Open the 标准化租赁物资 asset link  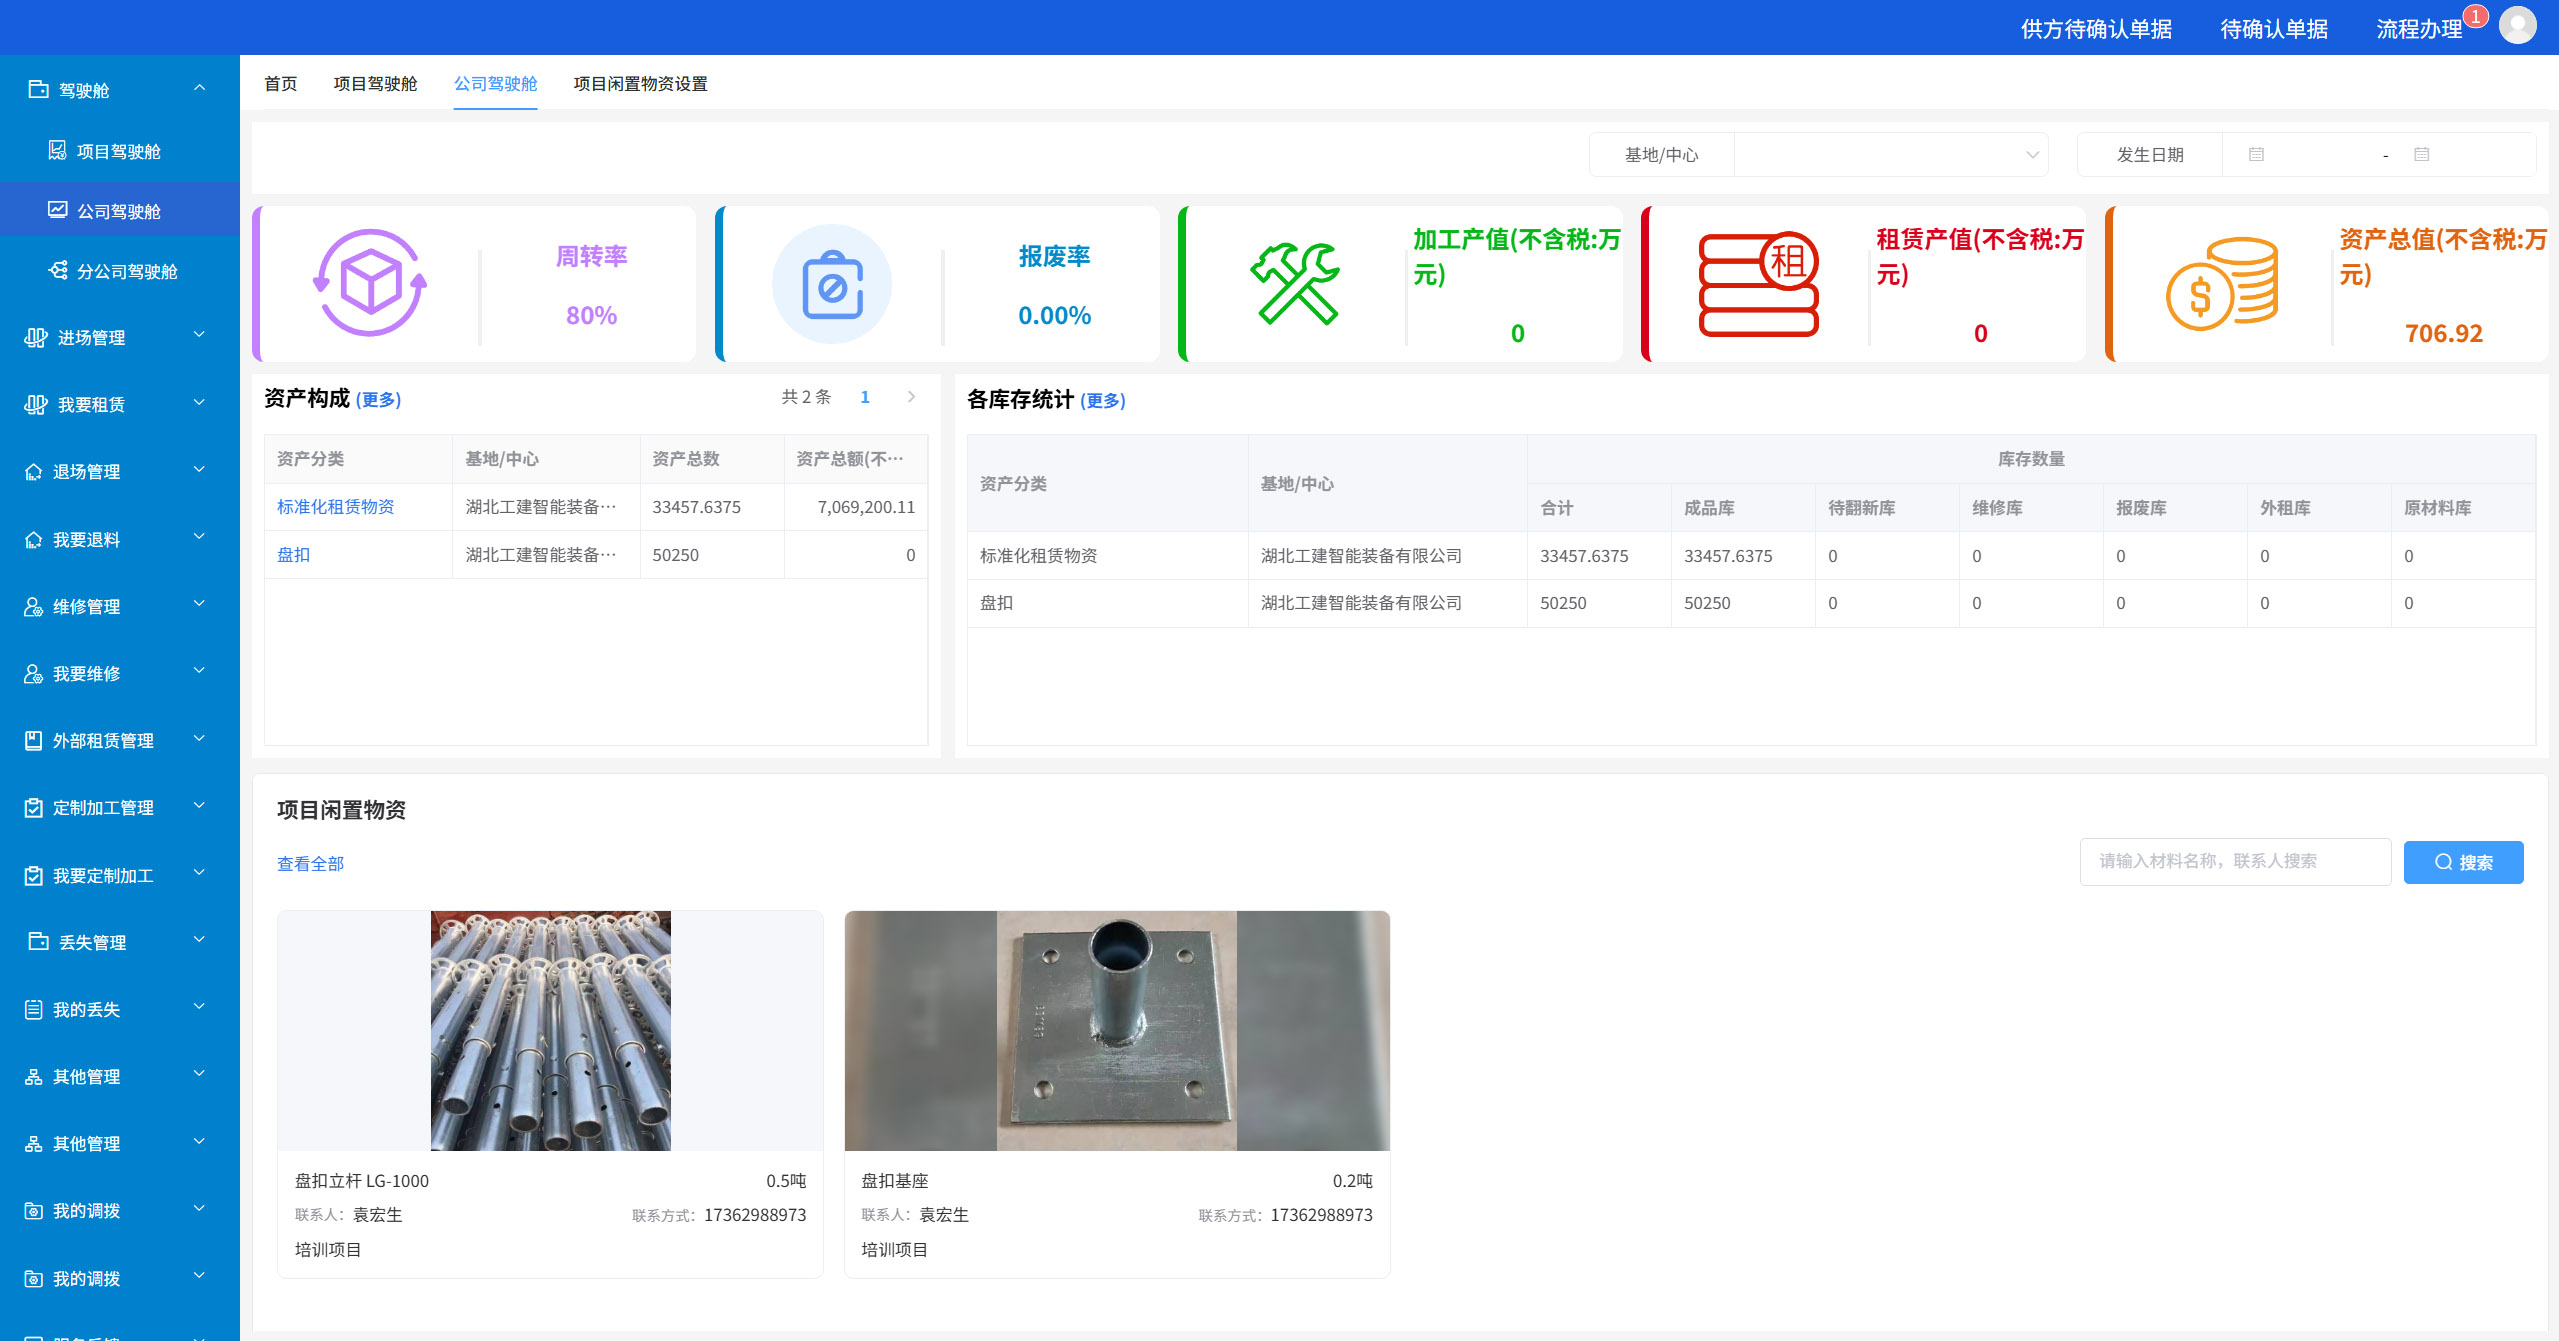click(x=335, y=507)
